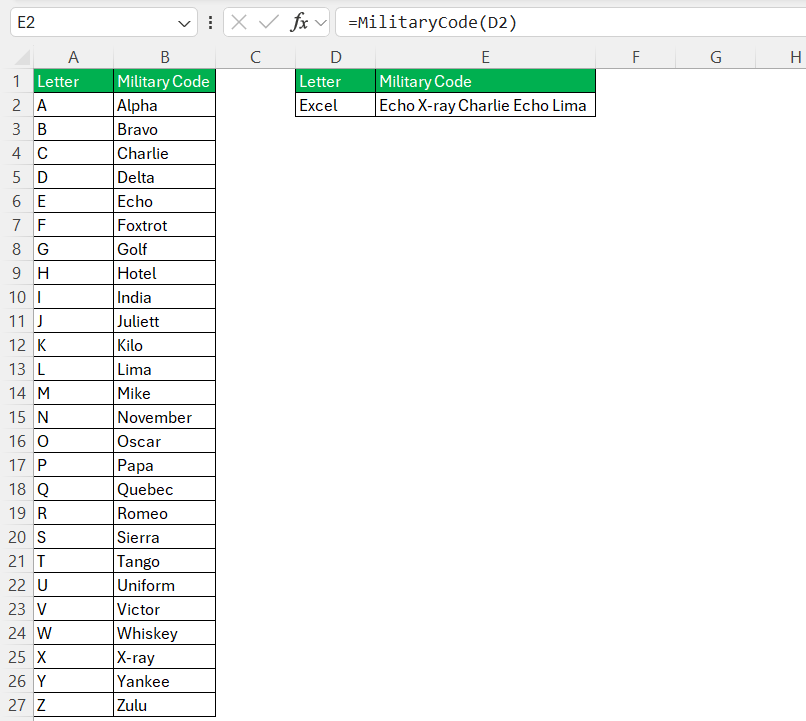Select the Uniform cell
This screenshot has width=806, height=721.
click(164, 585)
